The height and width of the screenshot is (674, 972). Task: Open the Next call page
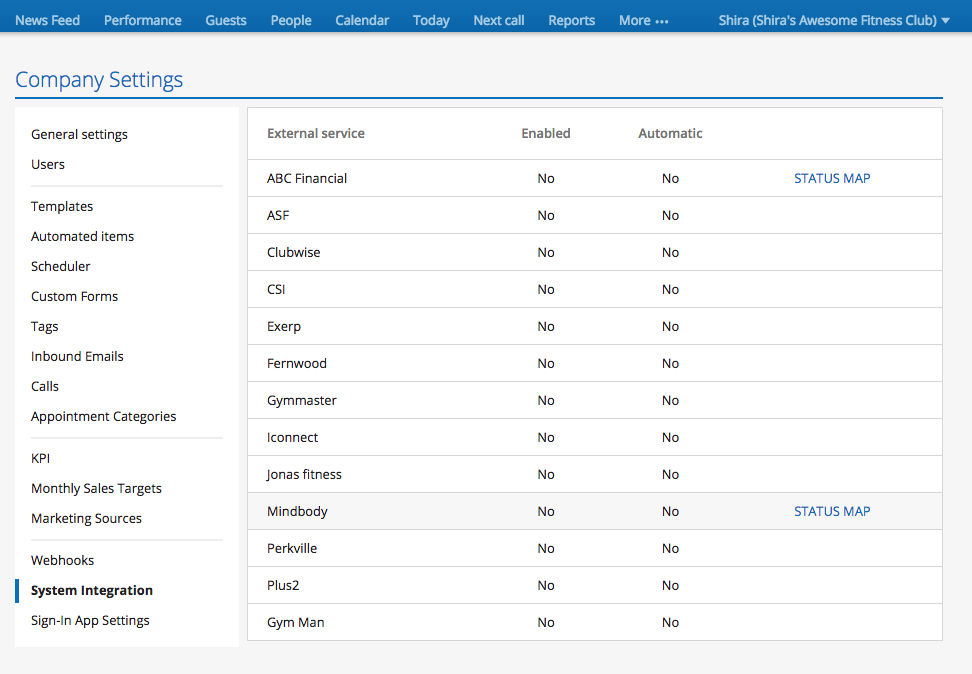498,20
